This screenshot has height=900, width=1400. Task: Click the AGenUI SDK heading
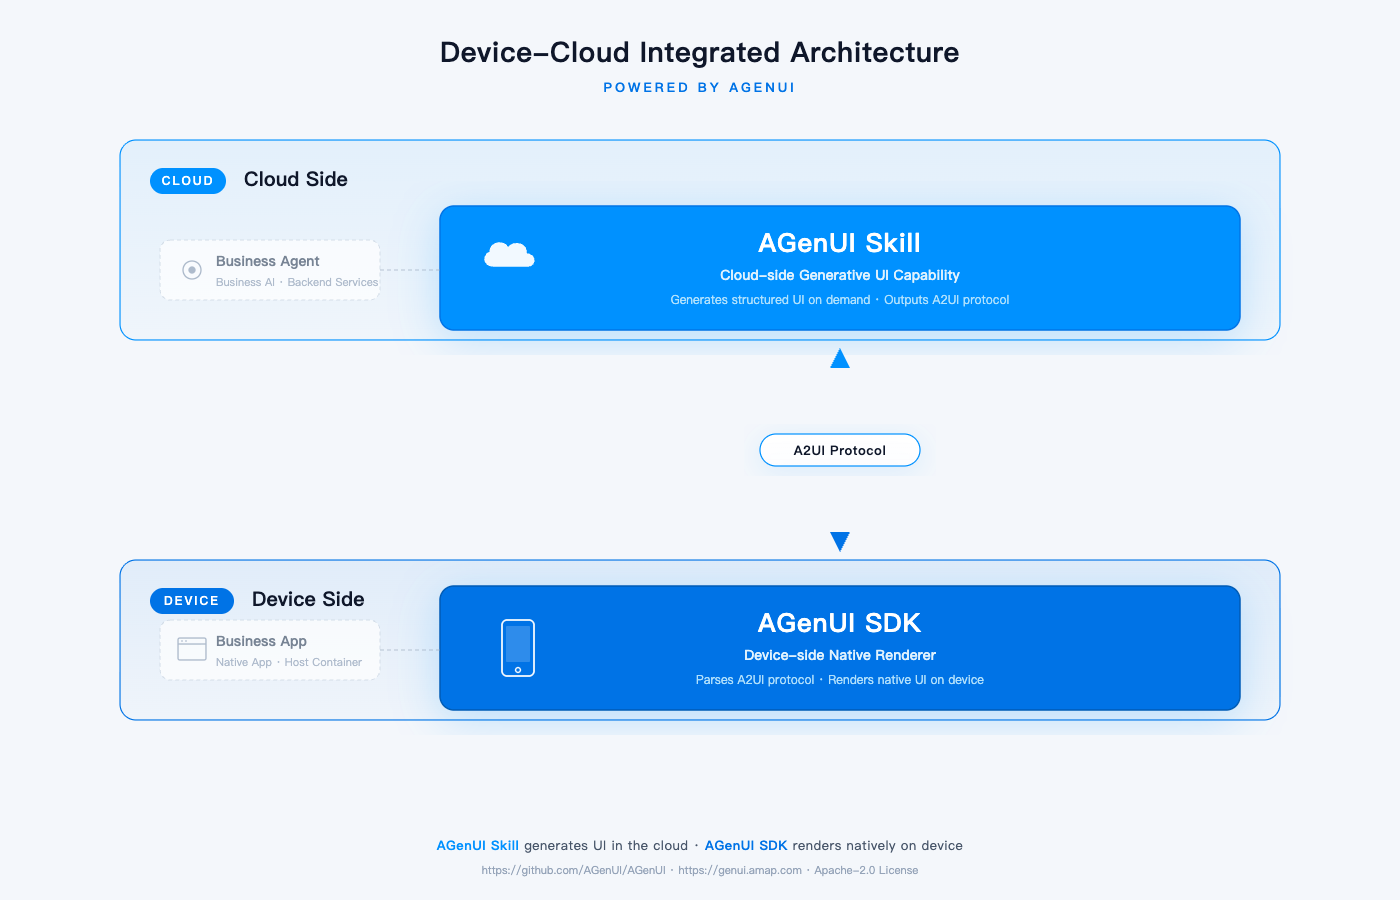point(839,623)
